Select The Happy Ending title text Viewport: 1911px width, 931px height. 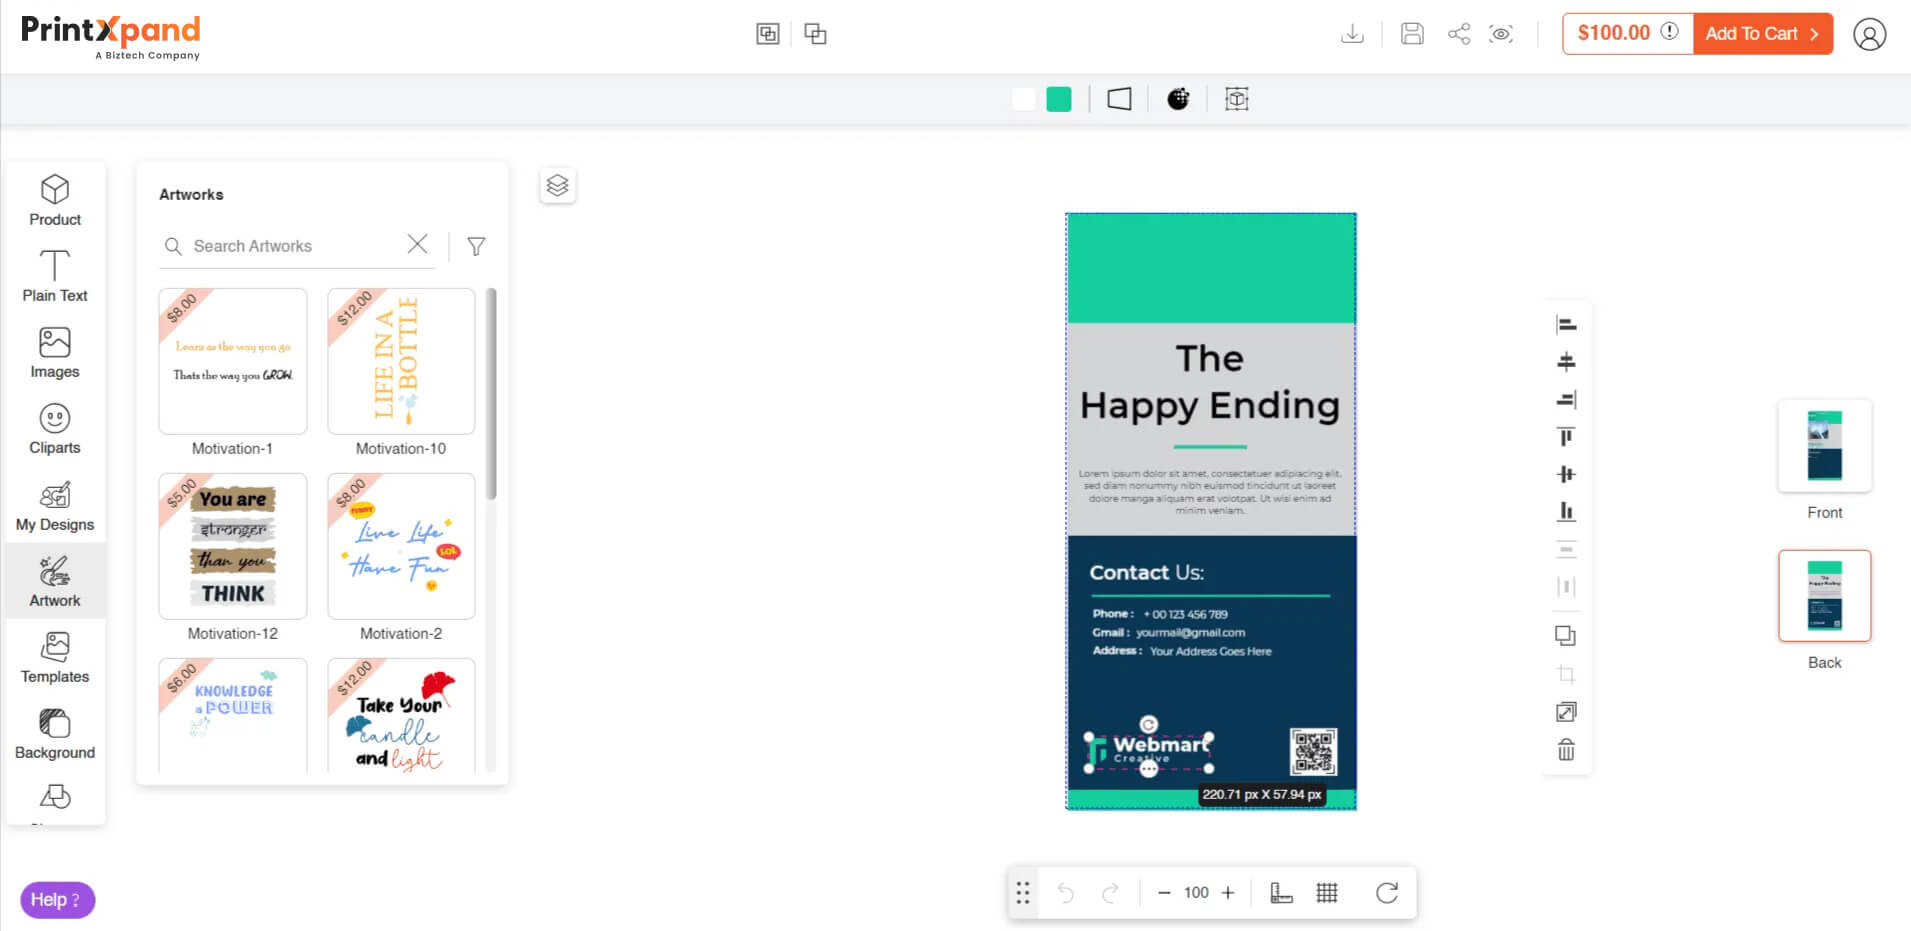[1210, 382]
